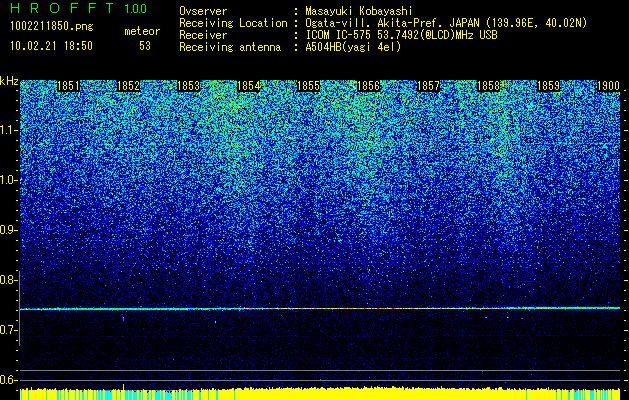Click the yellow signal level bar at bottom
Screen dimensions: 629x400
320,394
